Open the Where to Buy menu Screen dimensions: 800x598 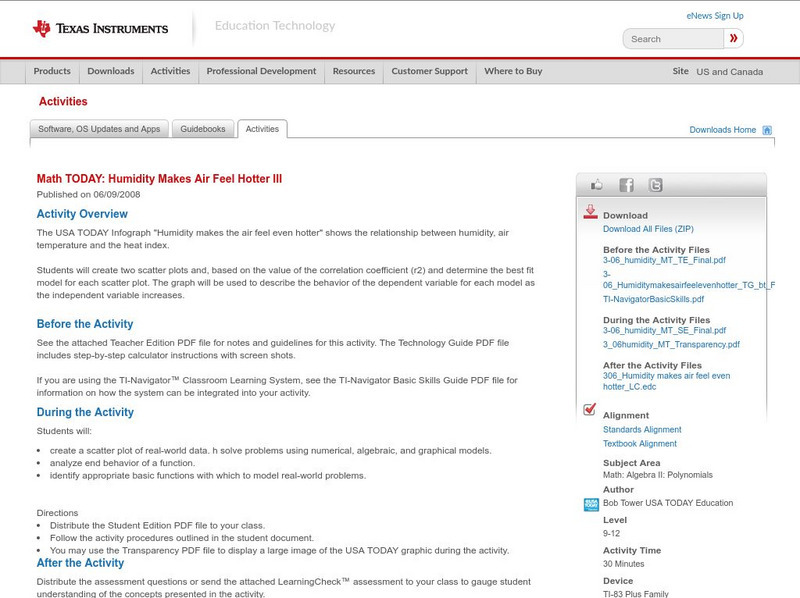tap(513, 71)
